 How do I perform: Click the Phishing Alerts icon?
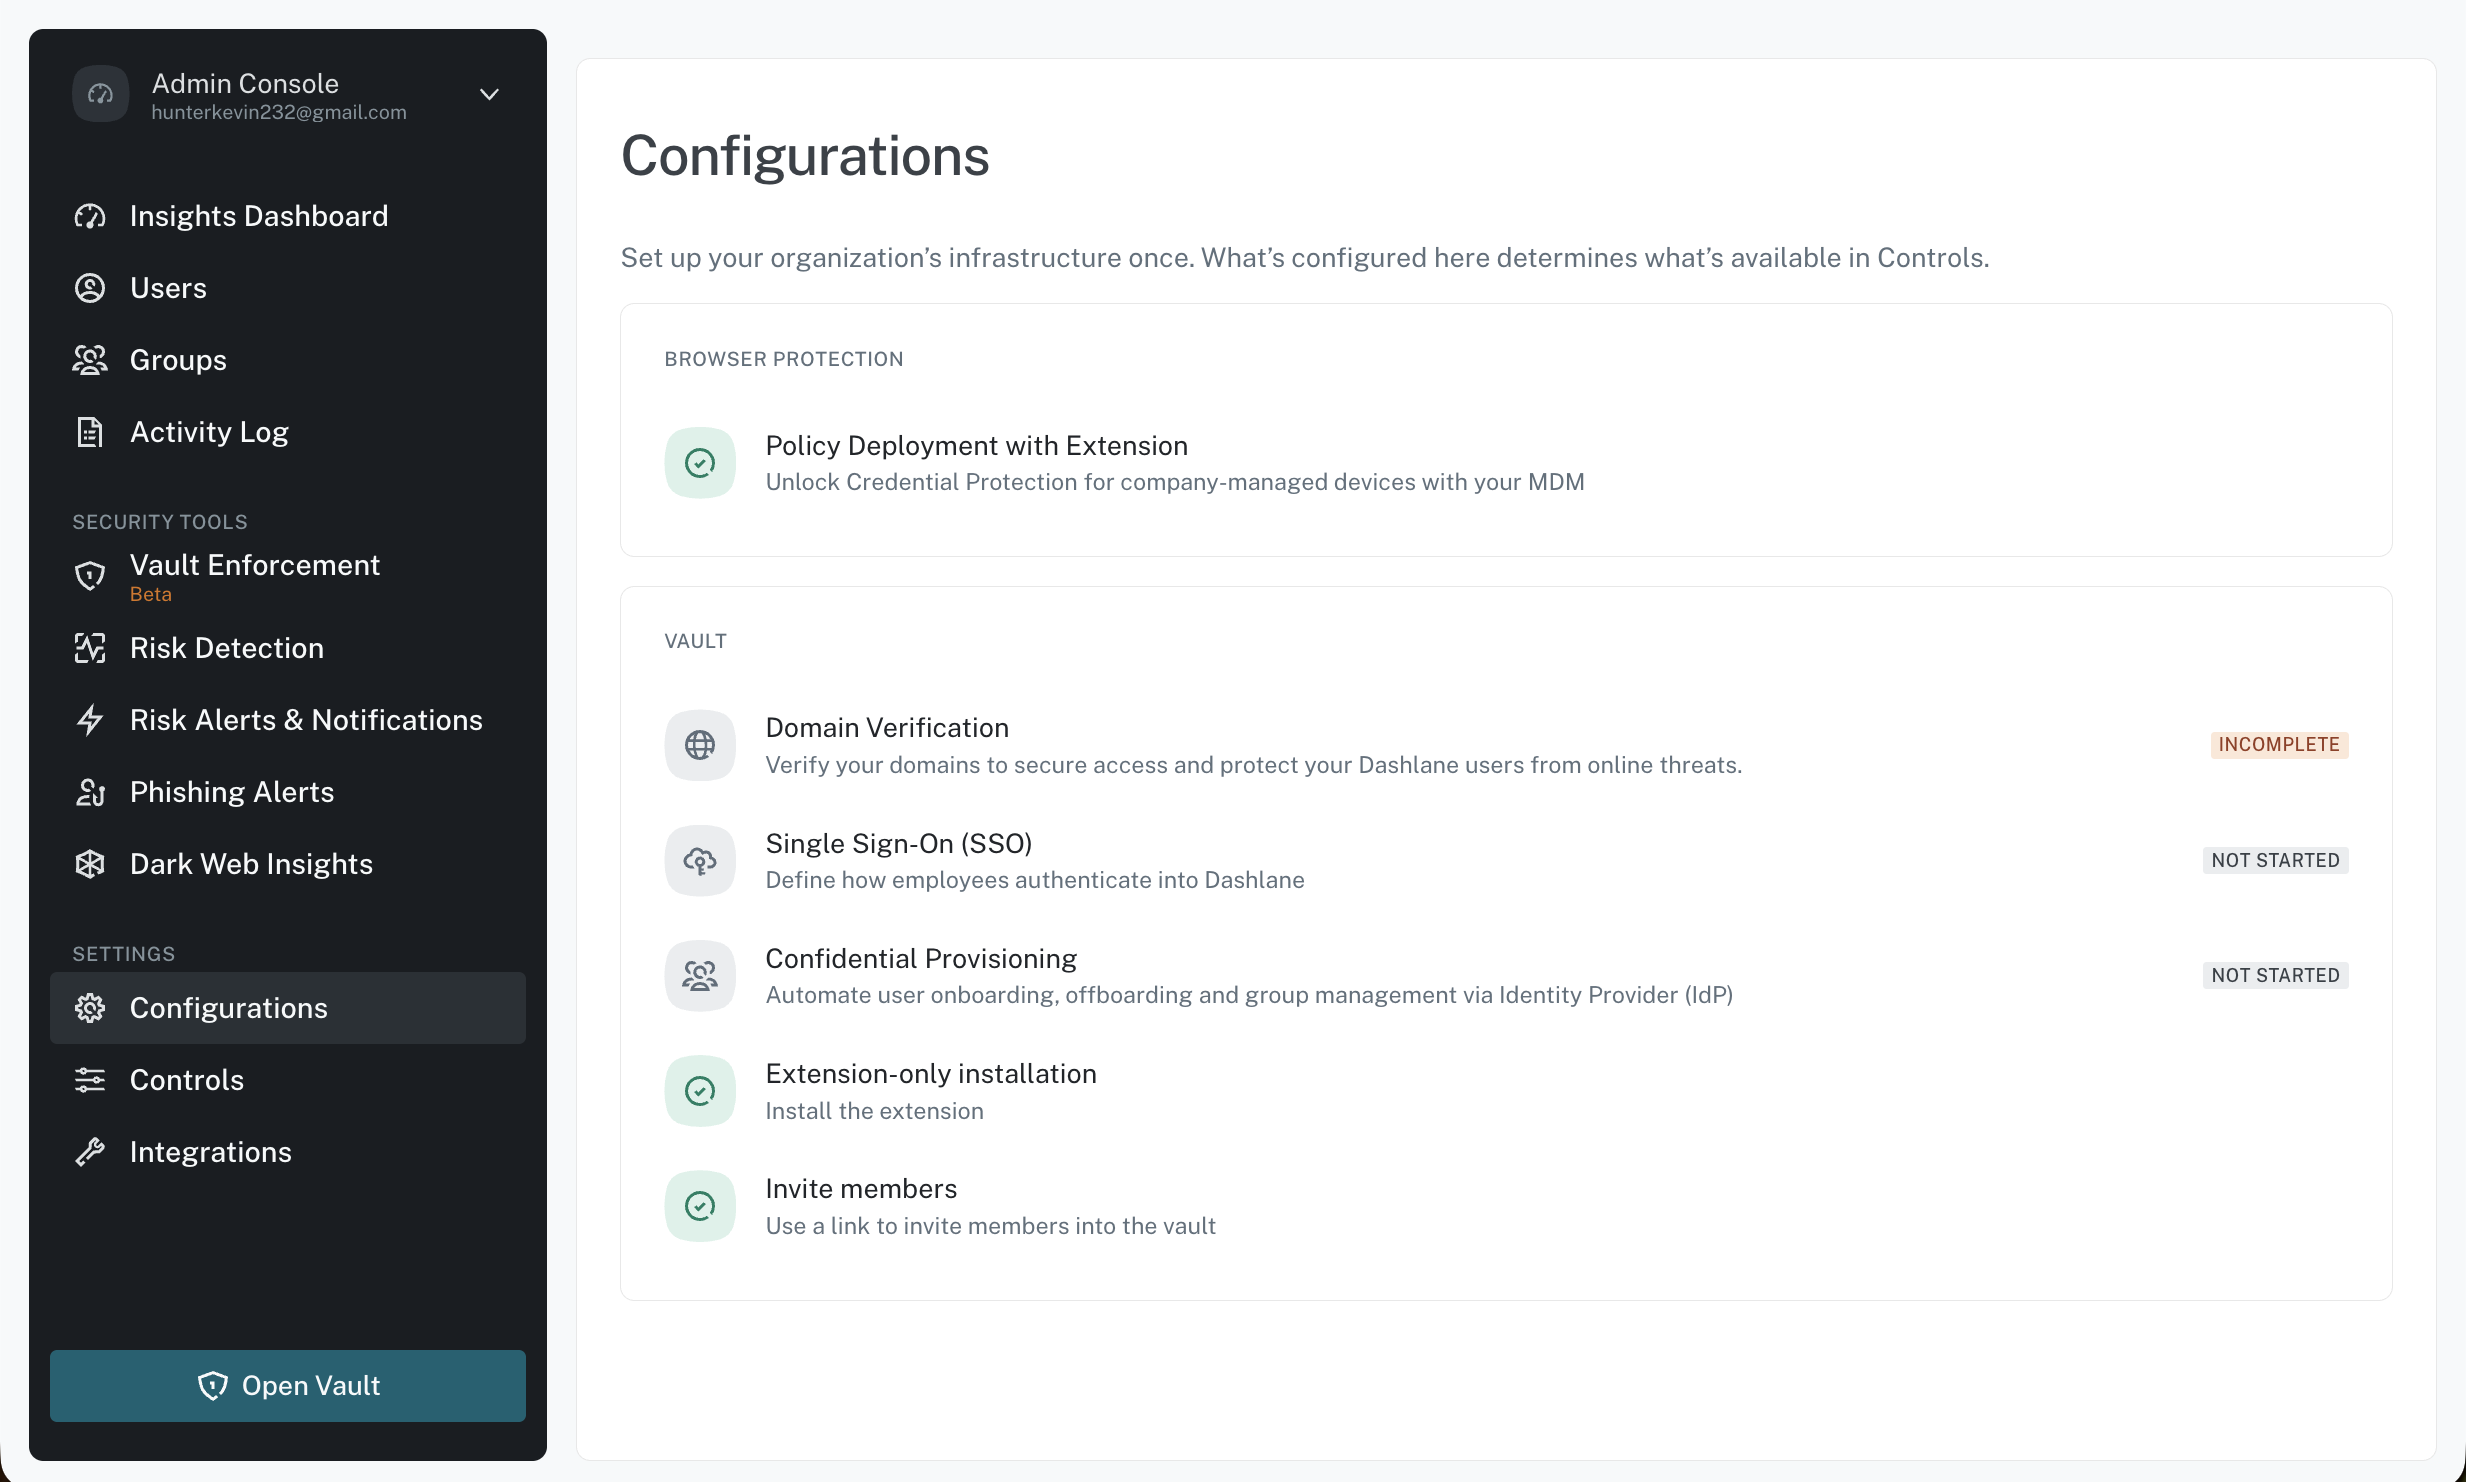(90, 792)
